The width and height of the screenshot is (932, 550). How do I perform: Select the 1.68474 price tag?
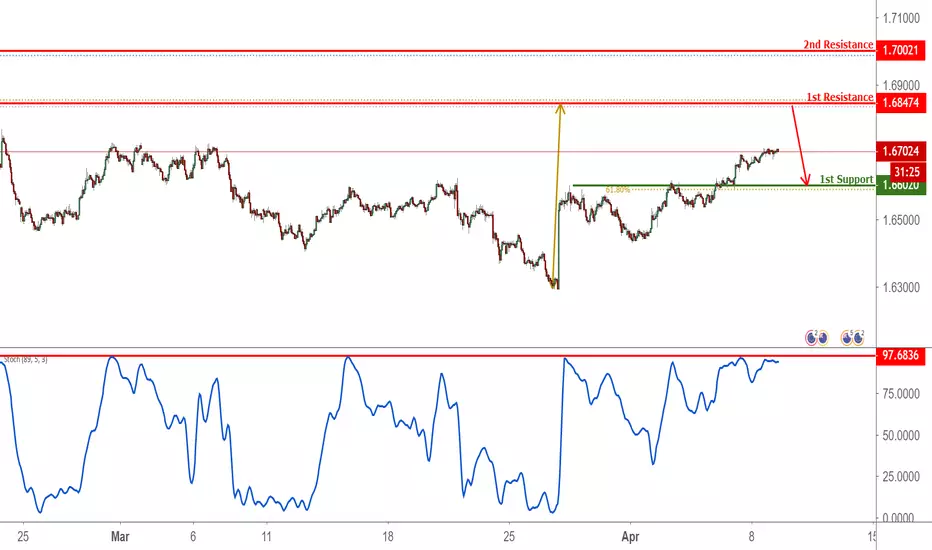[x=900, y=102]
